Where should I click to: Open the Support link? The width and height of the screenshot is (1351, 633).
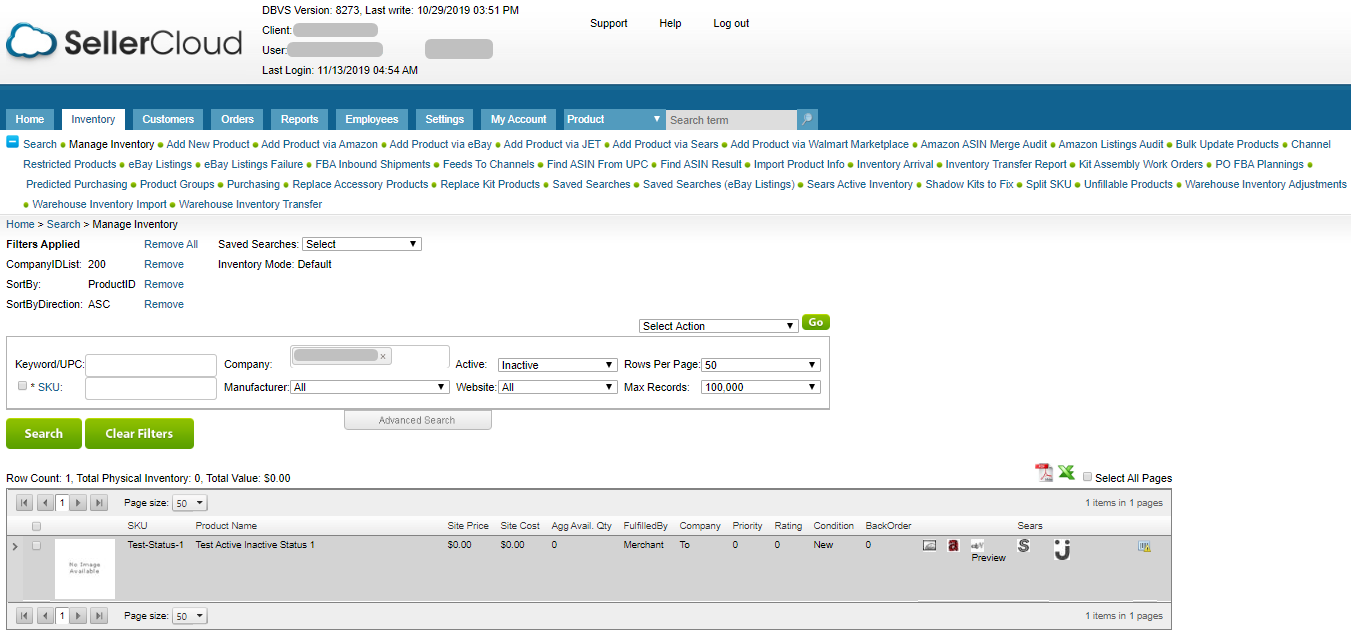point(609,23)
